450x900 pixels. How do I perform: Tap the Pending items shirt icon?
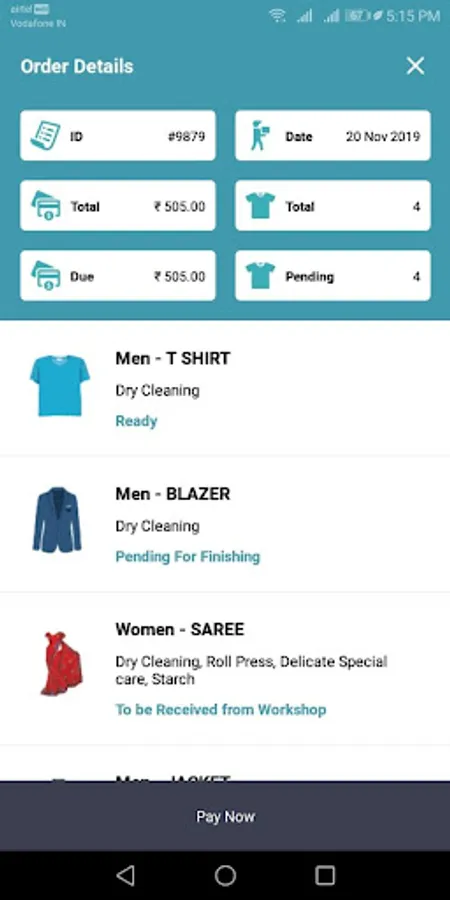pos(261,276)
